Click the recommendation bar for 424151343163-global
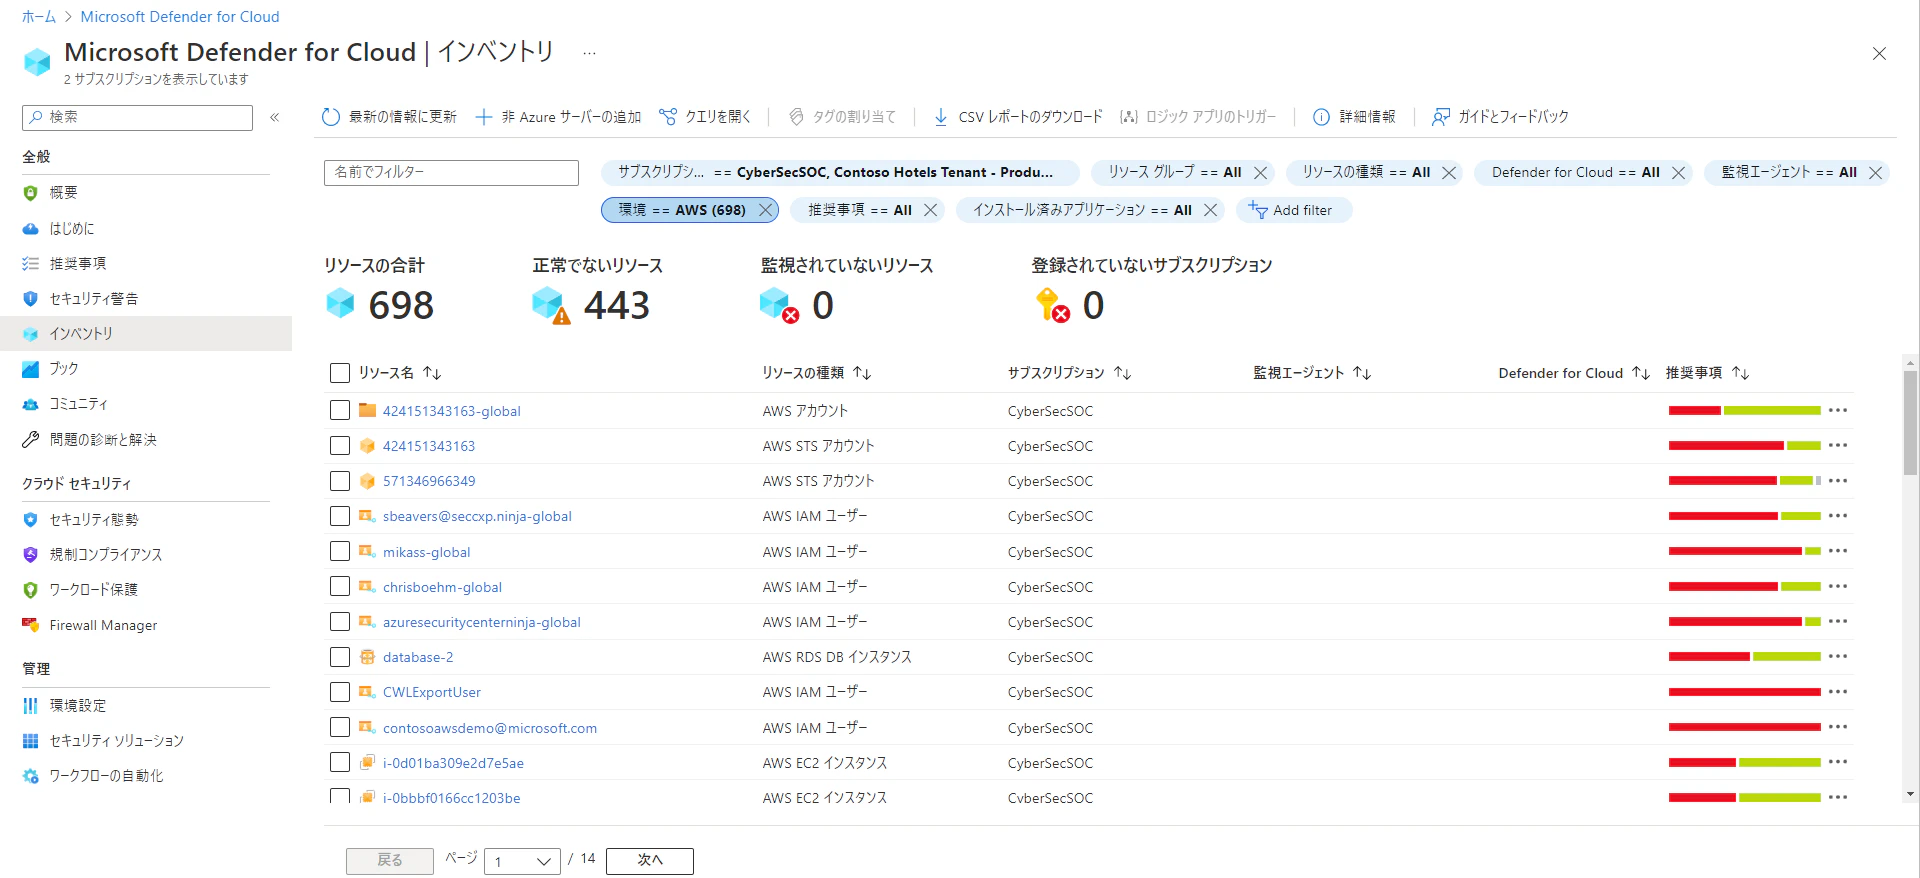Image resolution: width=1920 pixels, height=878 pixels. (x=1744, y=411)
